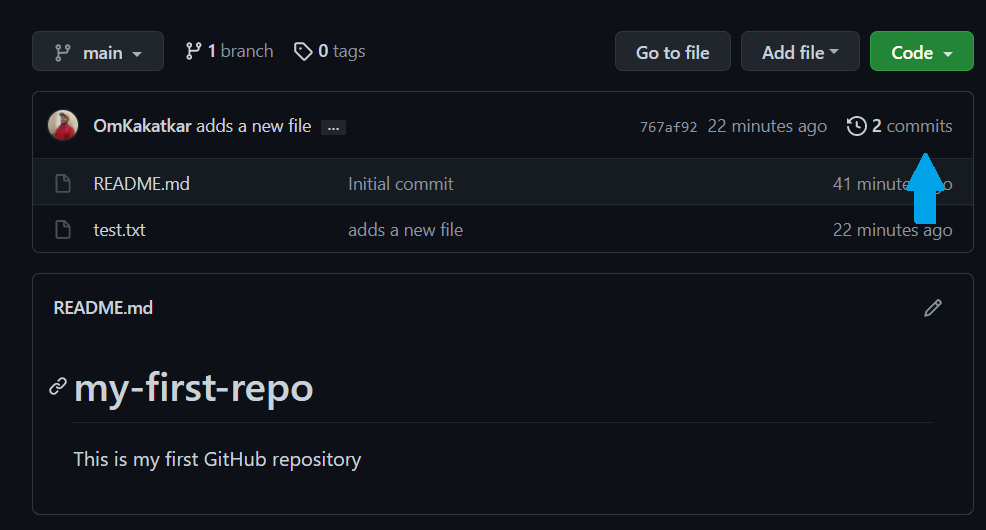
Task: Open the OmKakatkar username link
Action: tap(142, 126)
